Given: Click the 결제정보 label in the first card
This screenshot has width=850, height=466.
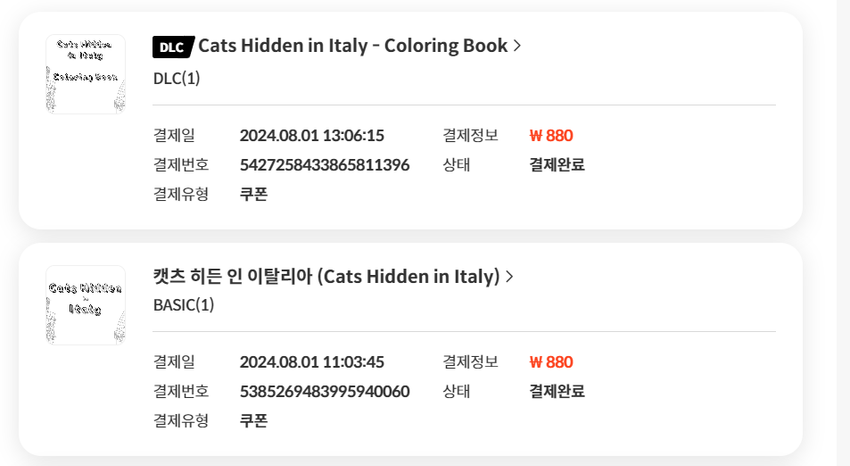Looking at the screenshot, I should click(x=470, y=135).
